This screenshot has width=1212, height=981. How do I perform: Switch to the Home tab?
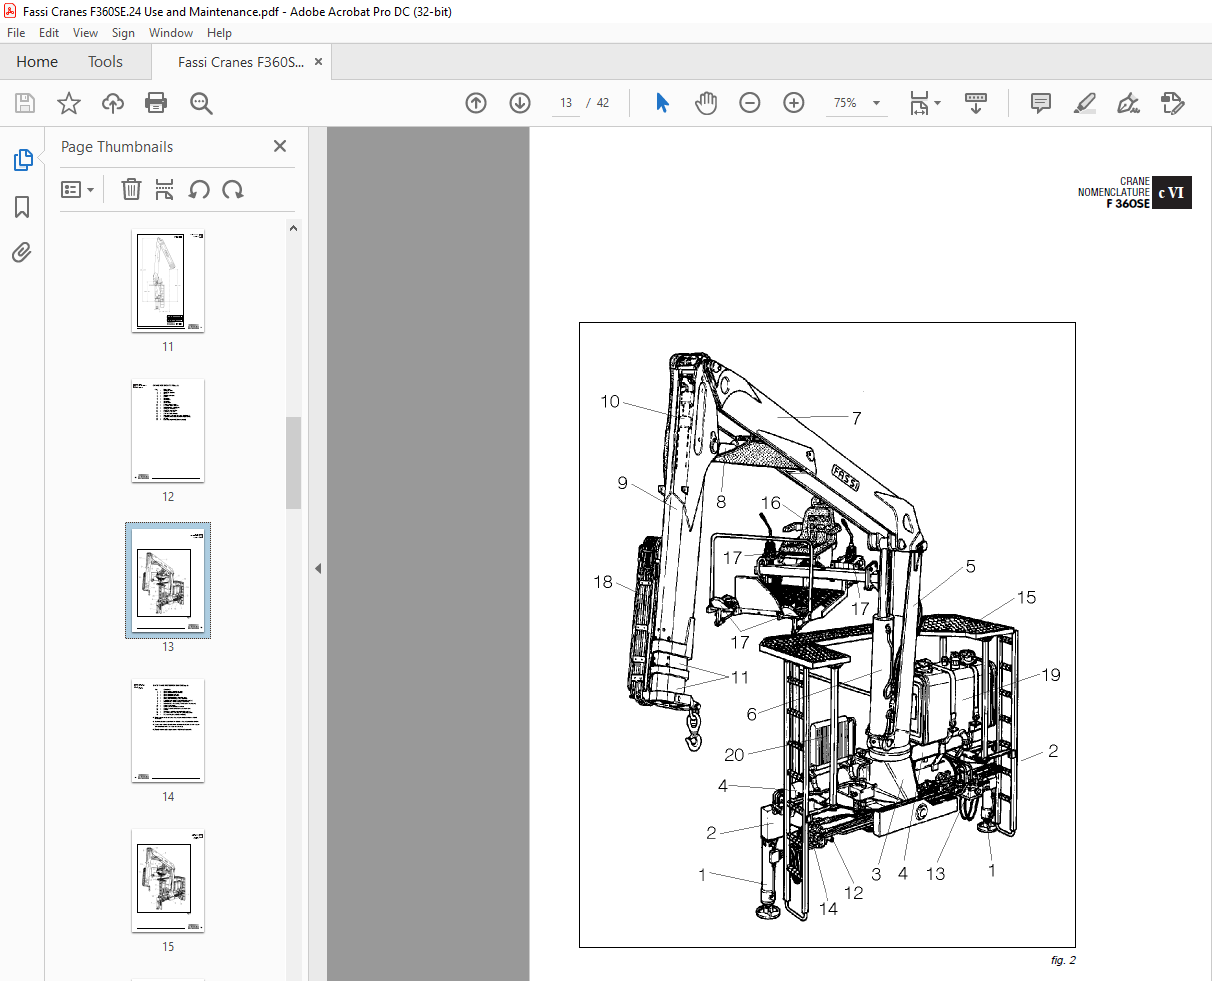click(x=37, y=62)
